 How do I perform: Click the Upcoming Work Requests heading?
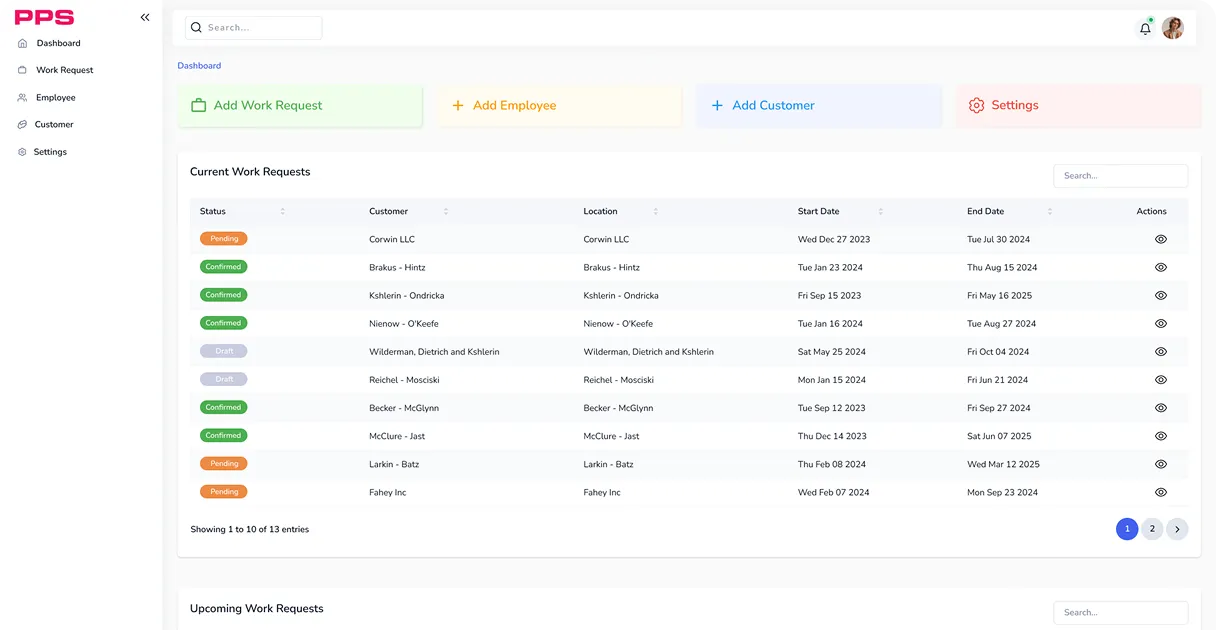[x=257, y=608]
